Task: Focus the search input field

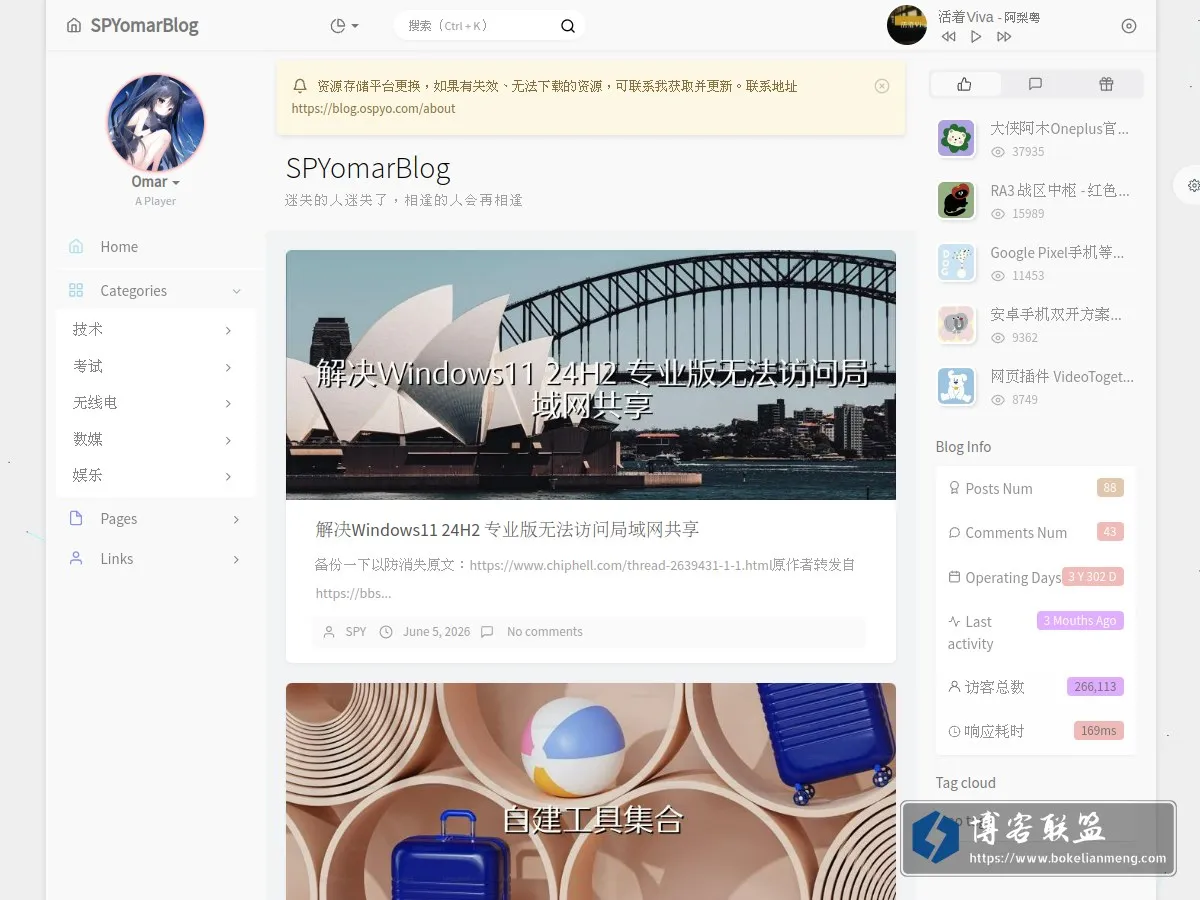Action: [480, 26]
